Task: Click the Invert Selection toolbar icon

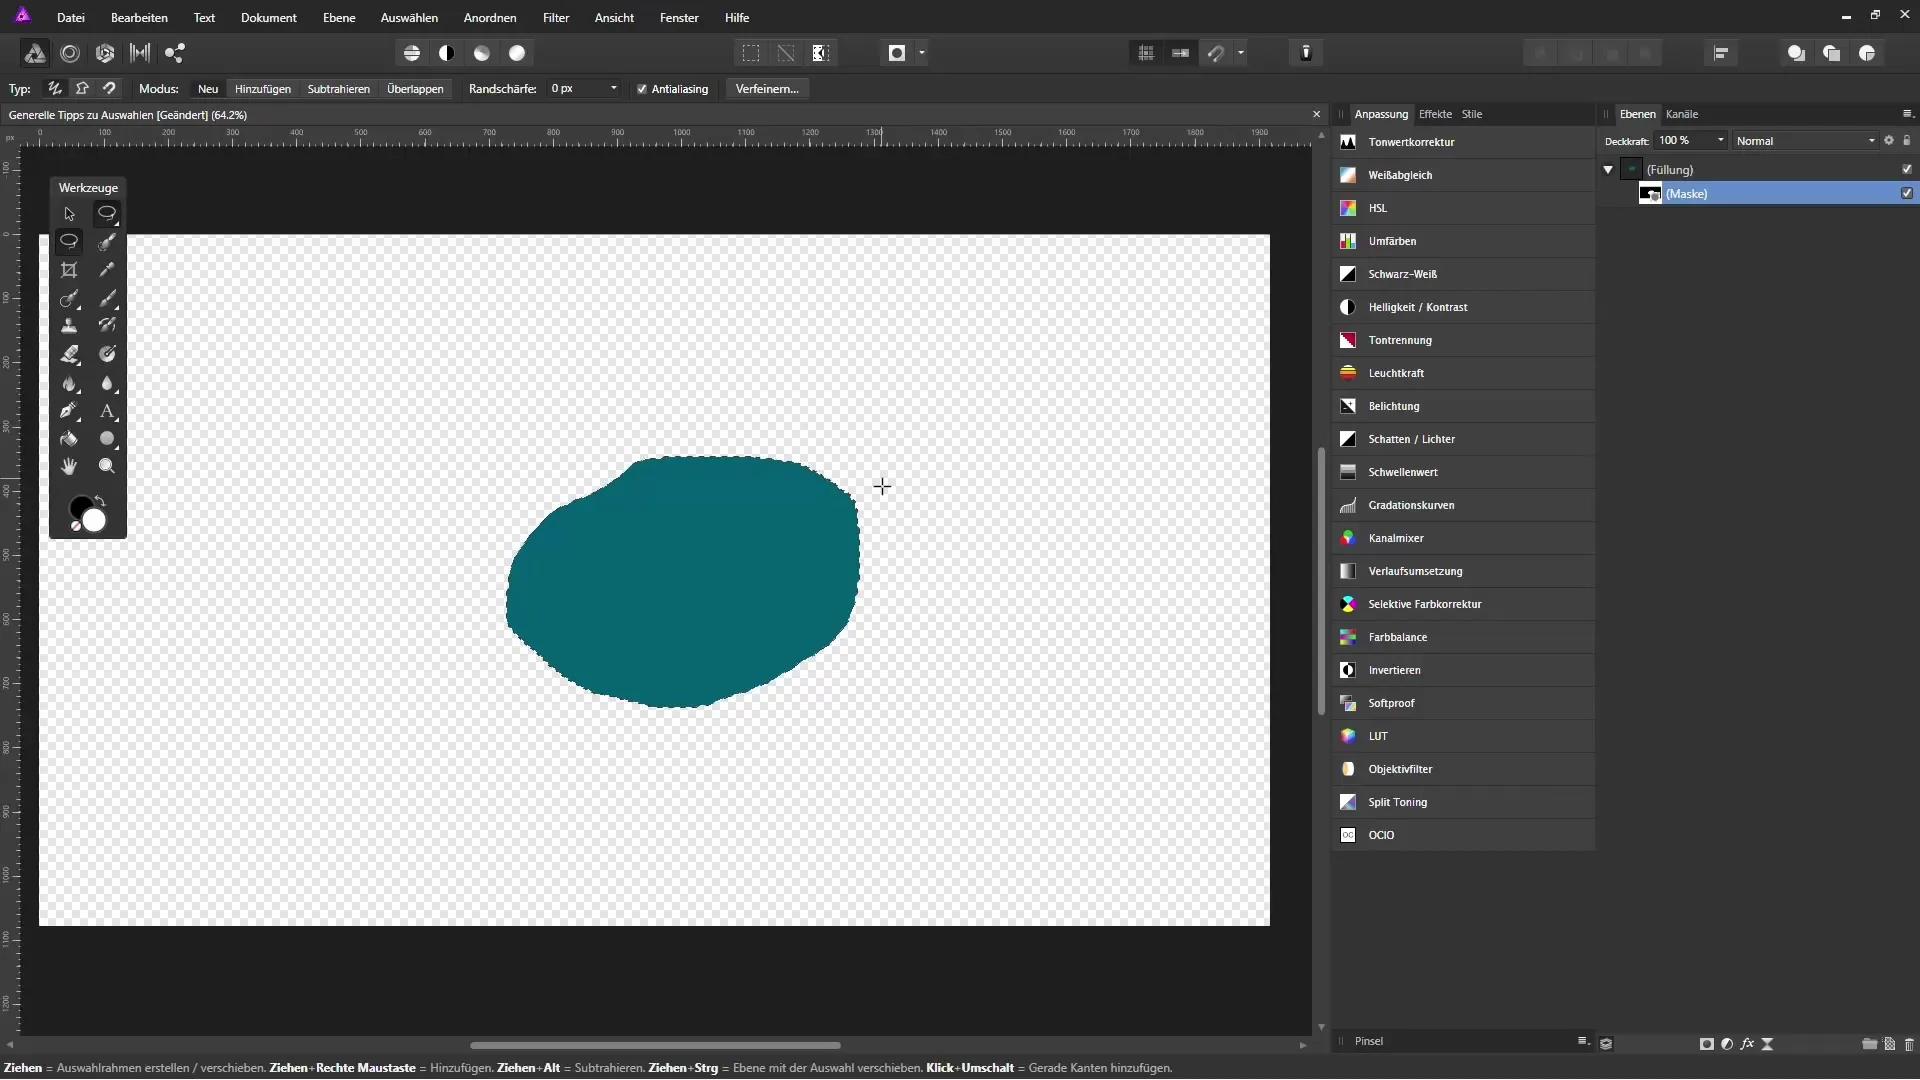Action: click(821, 53)
